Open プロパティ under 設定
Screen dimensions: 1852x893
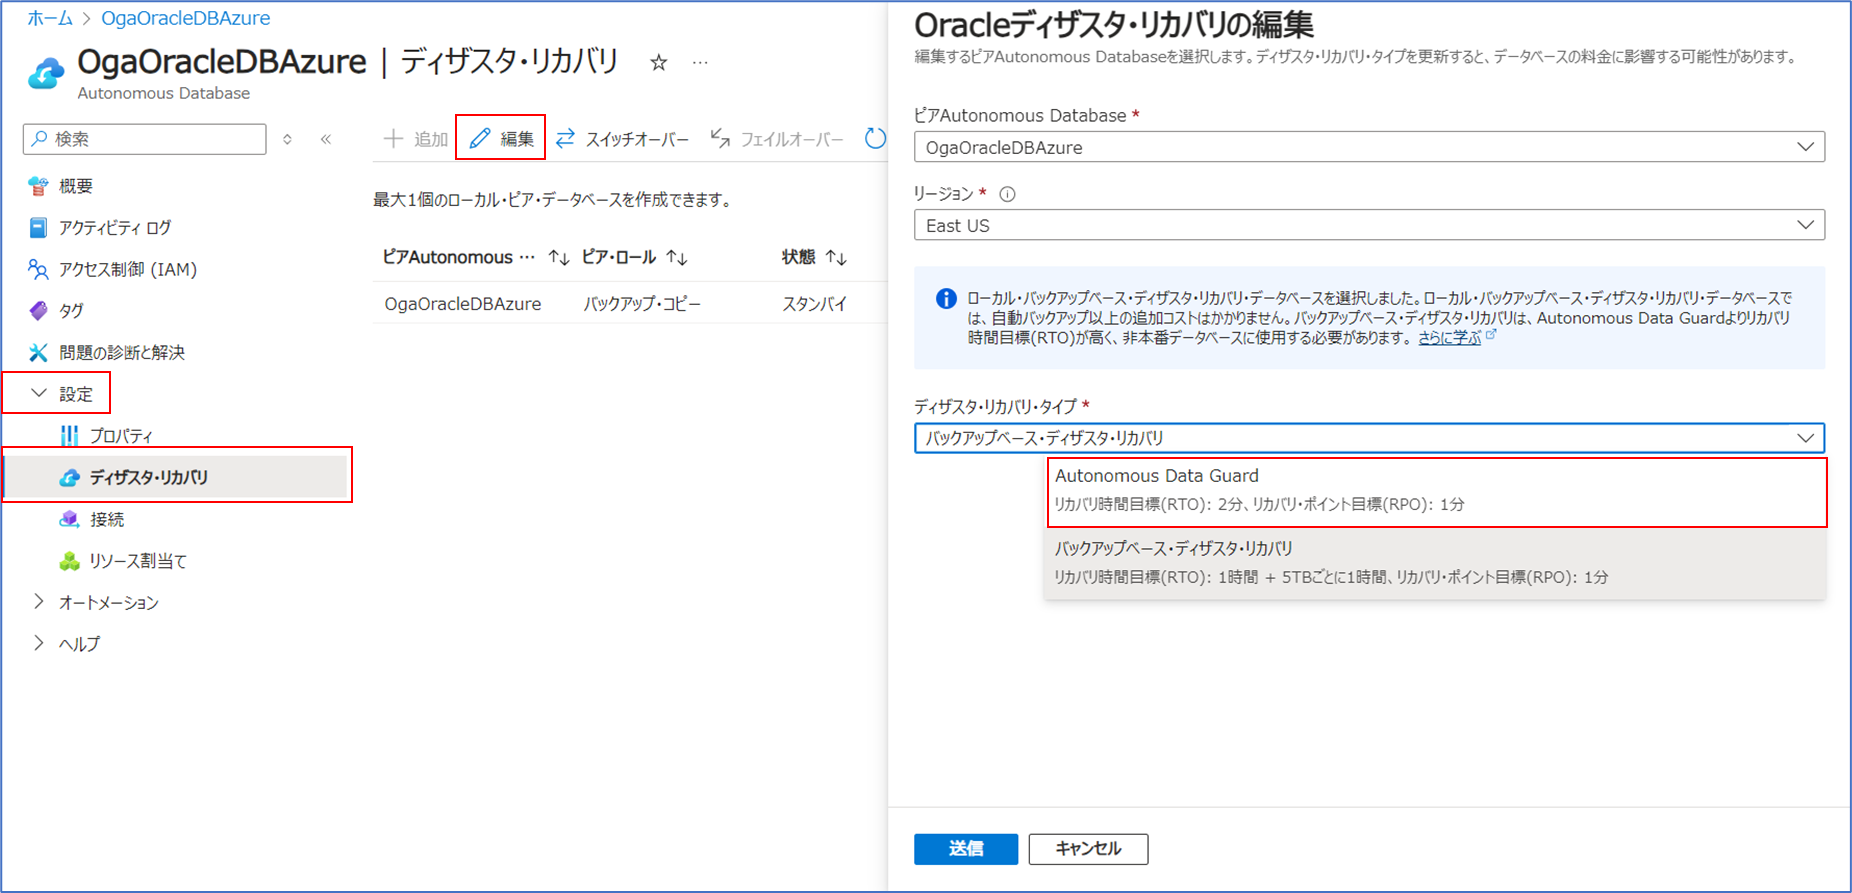(x=122, y=436)
